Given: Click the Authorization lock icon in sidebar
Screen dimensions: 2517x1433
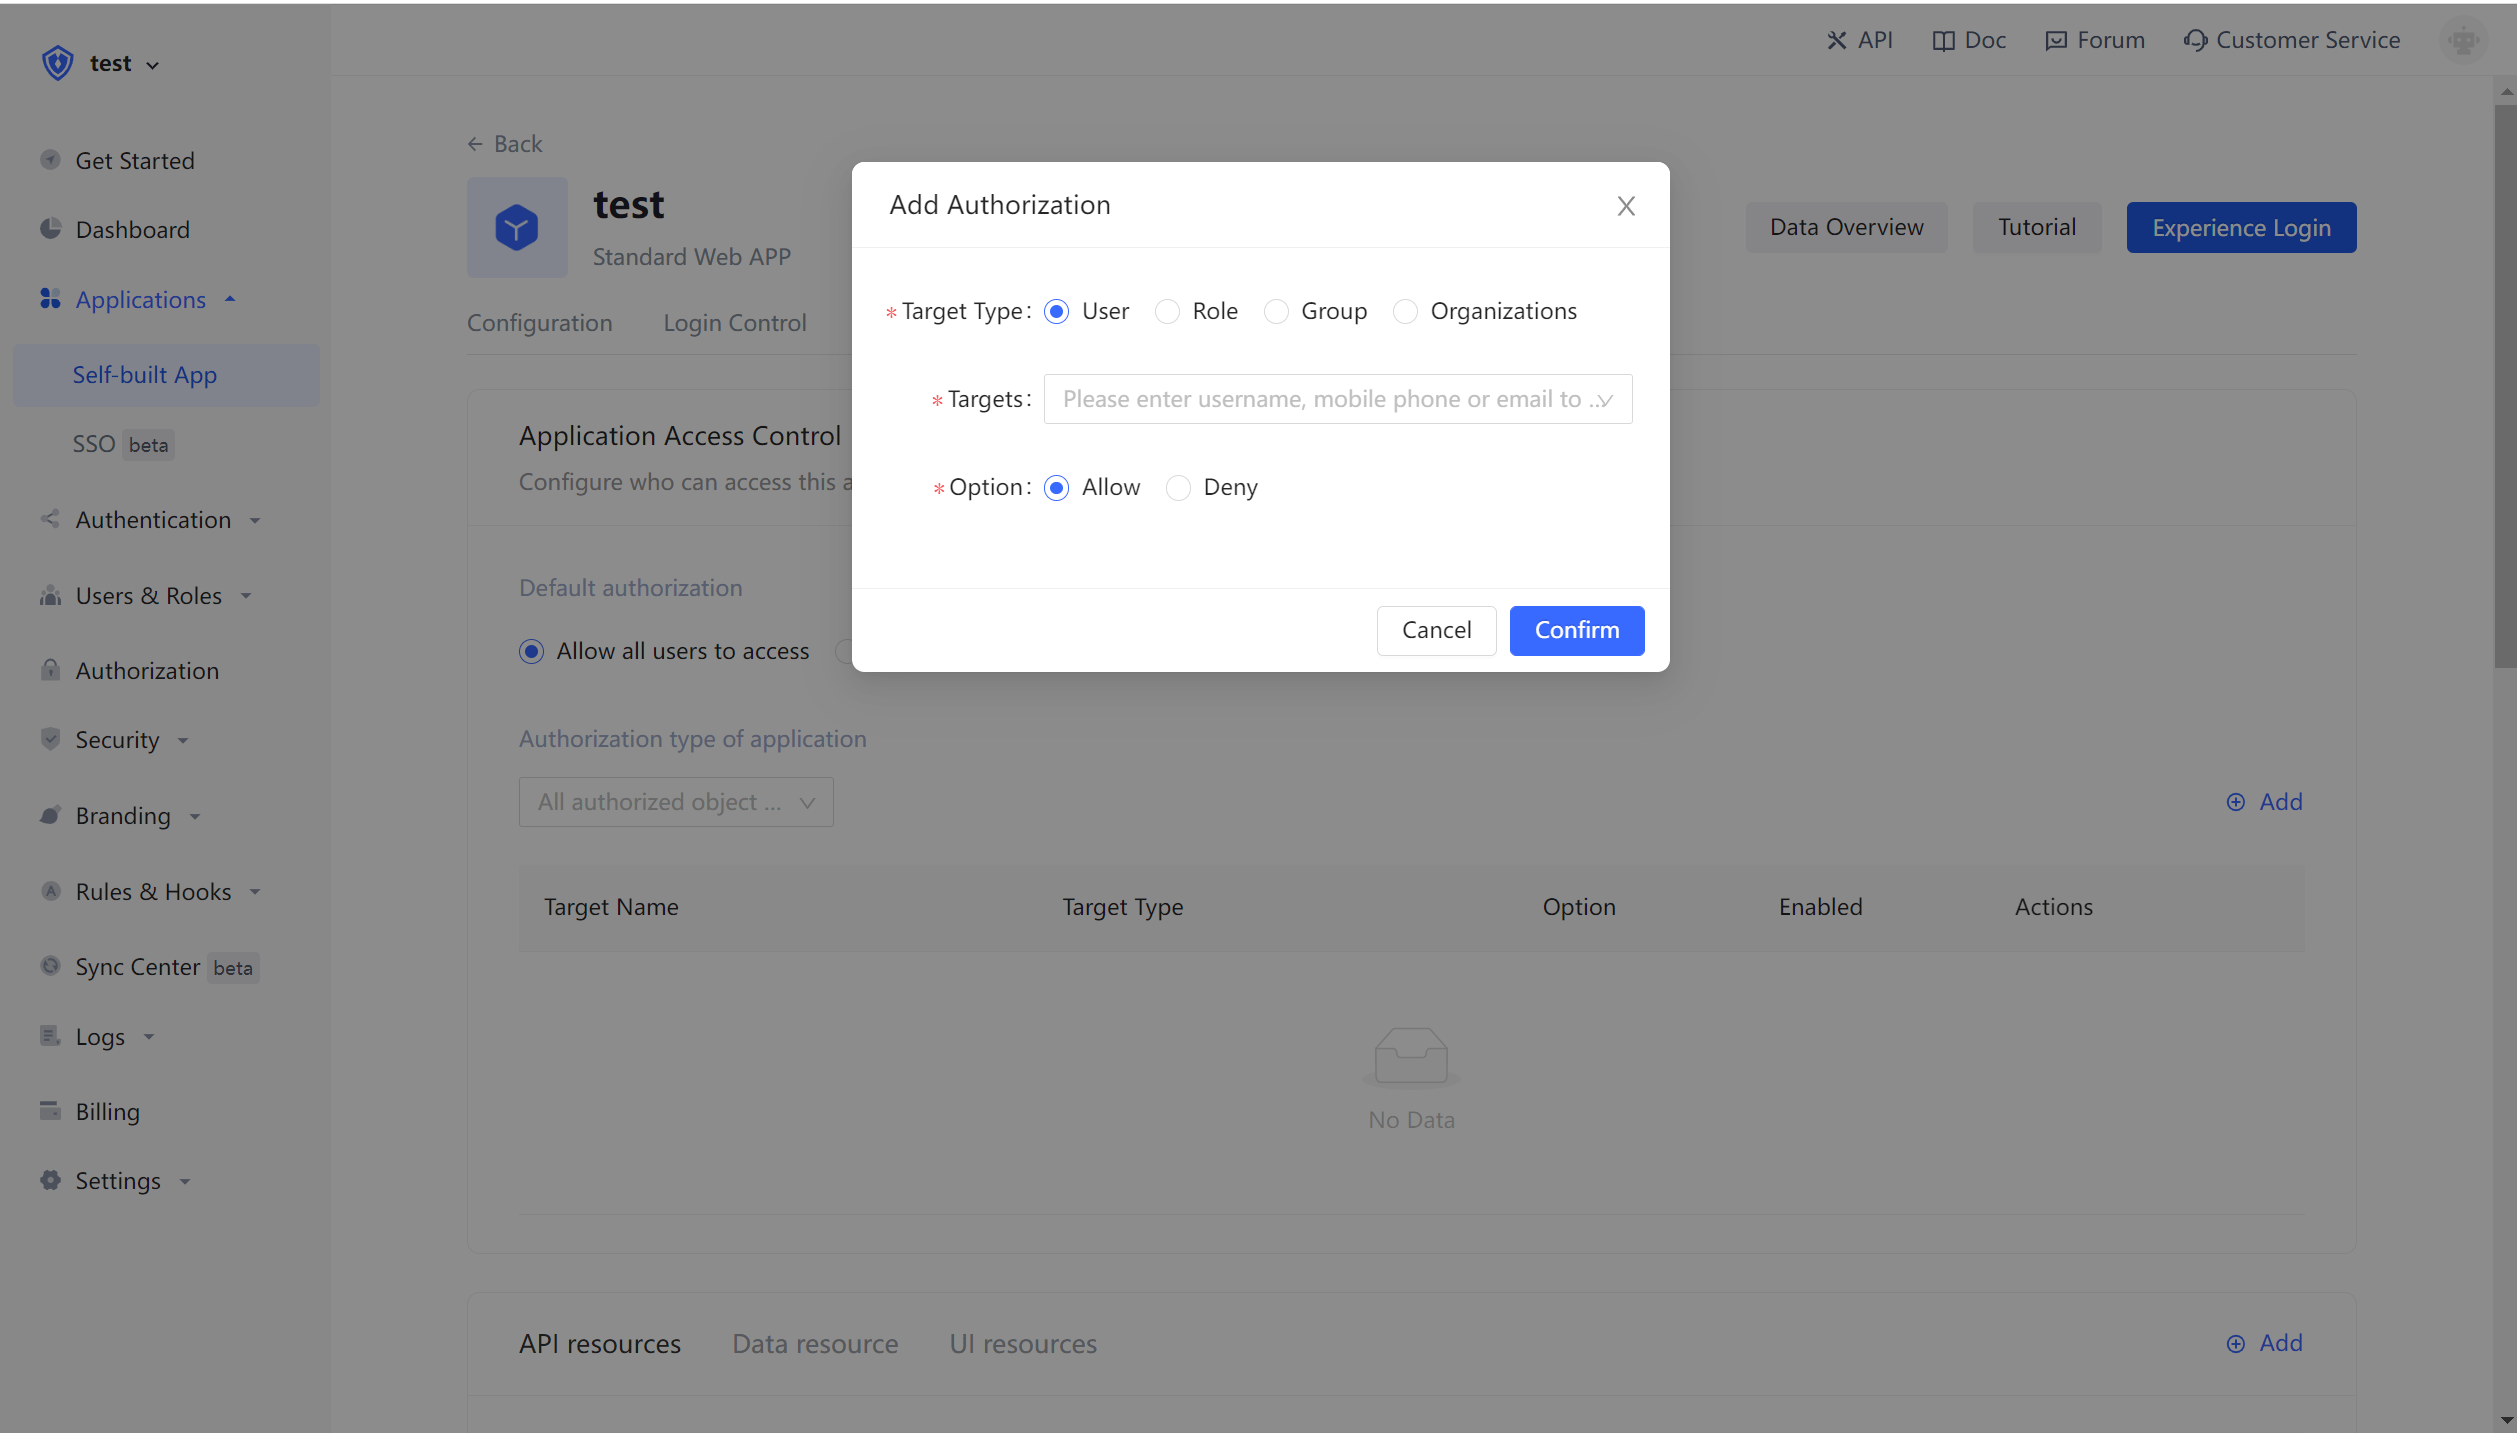Looking at the screenshot, I should 50,670.
